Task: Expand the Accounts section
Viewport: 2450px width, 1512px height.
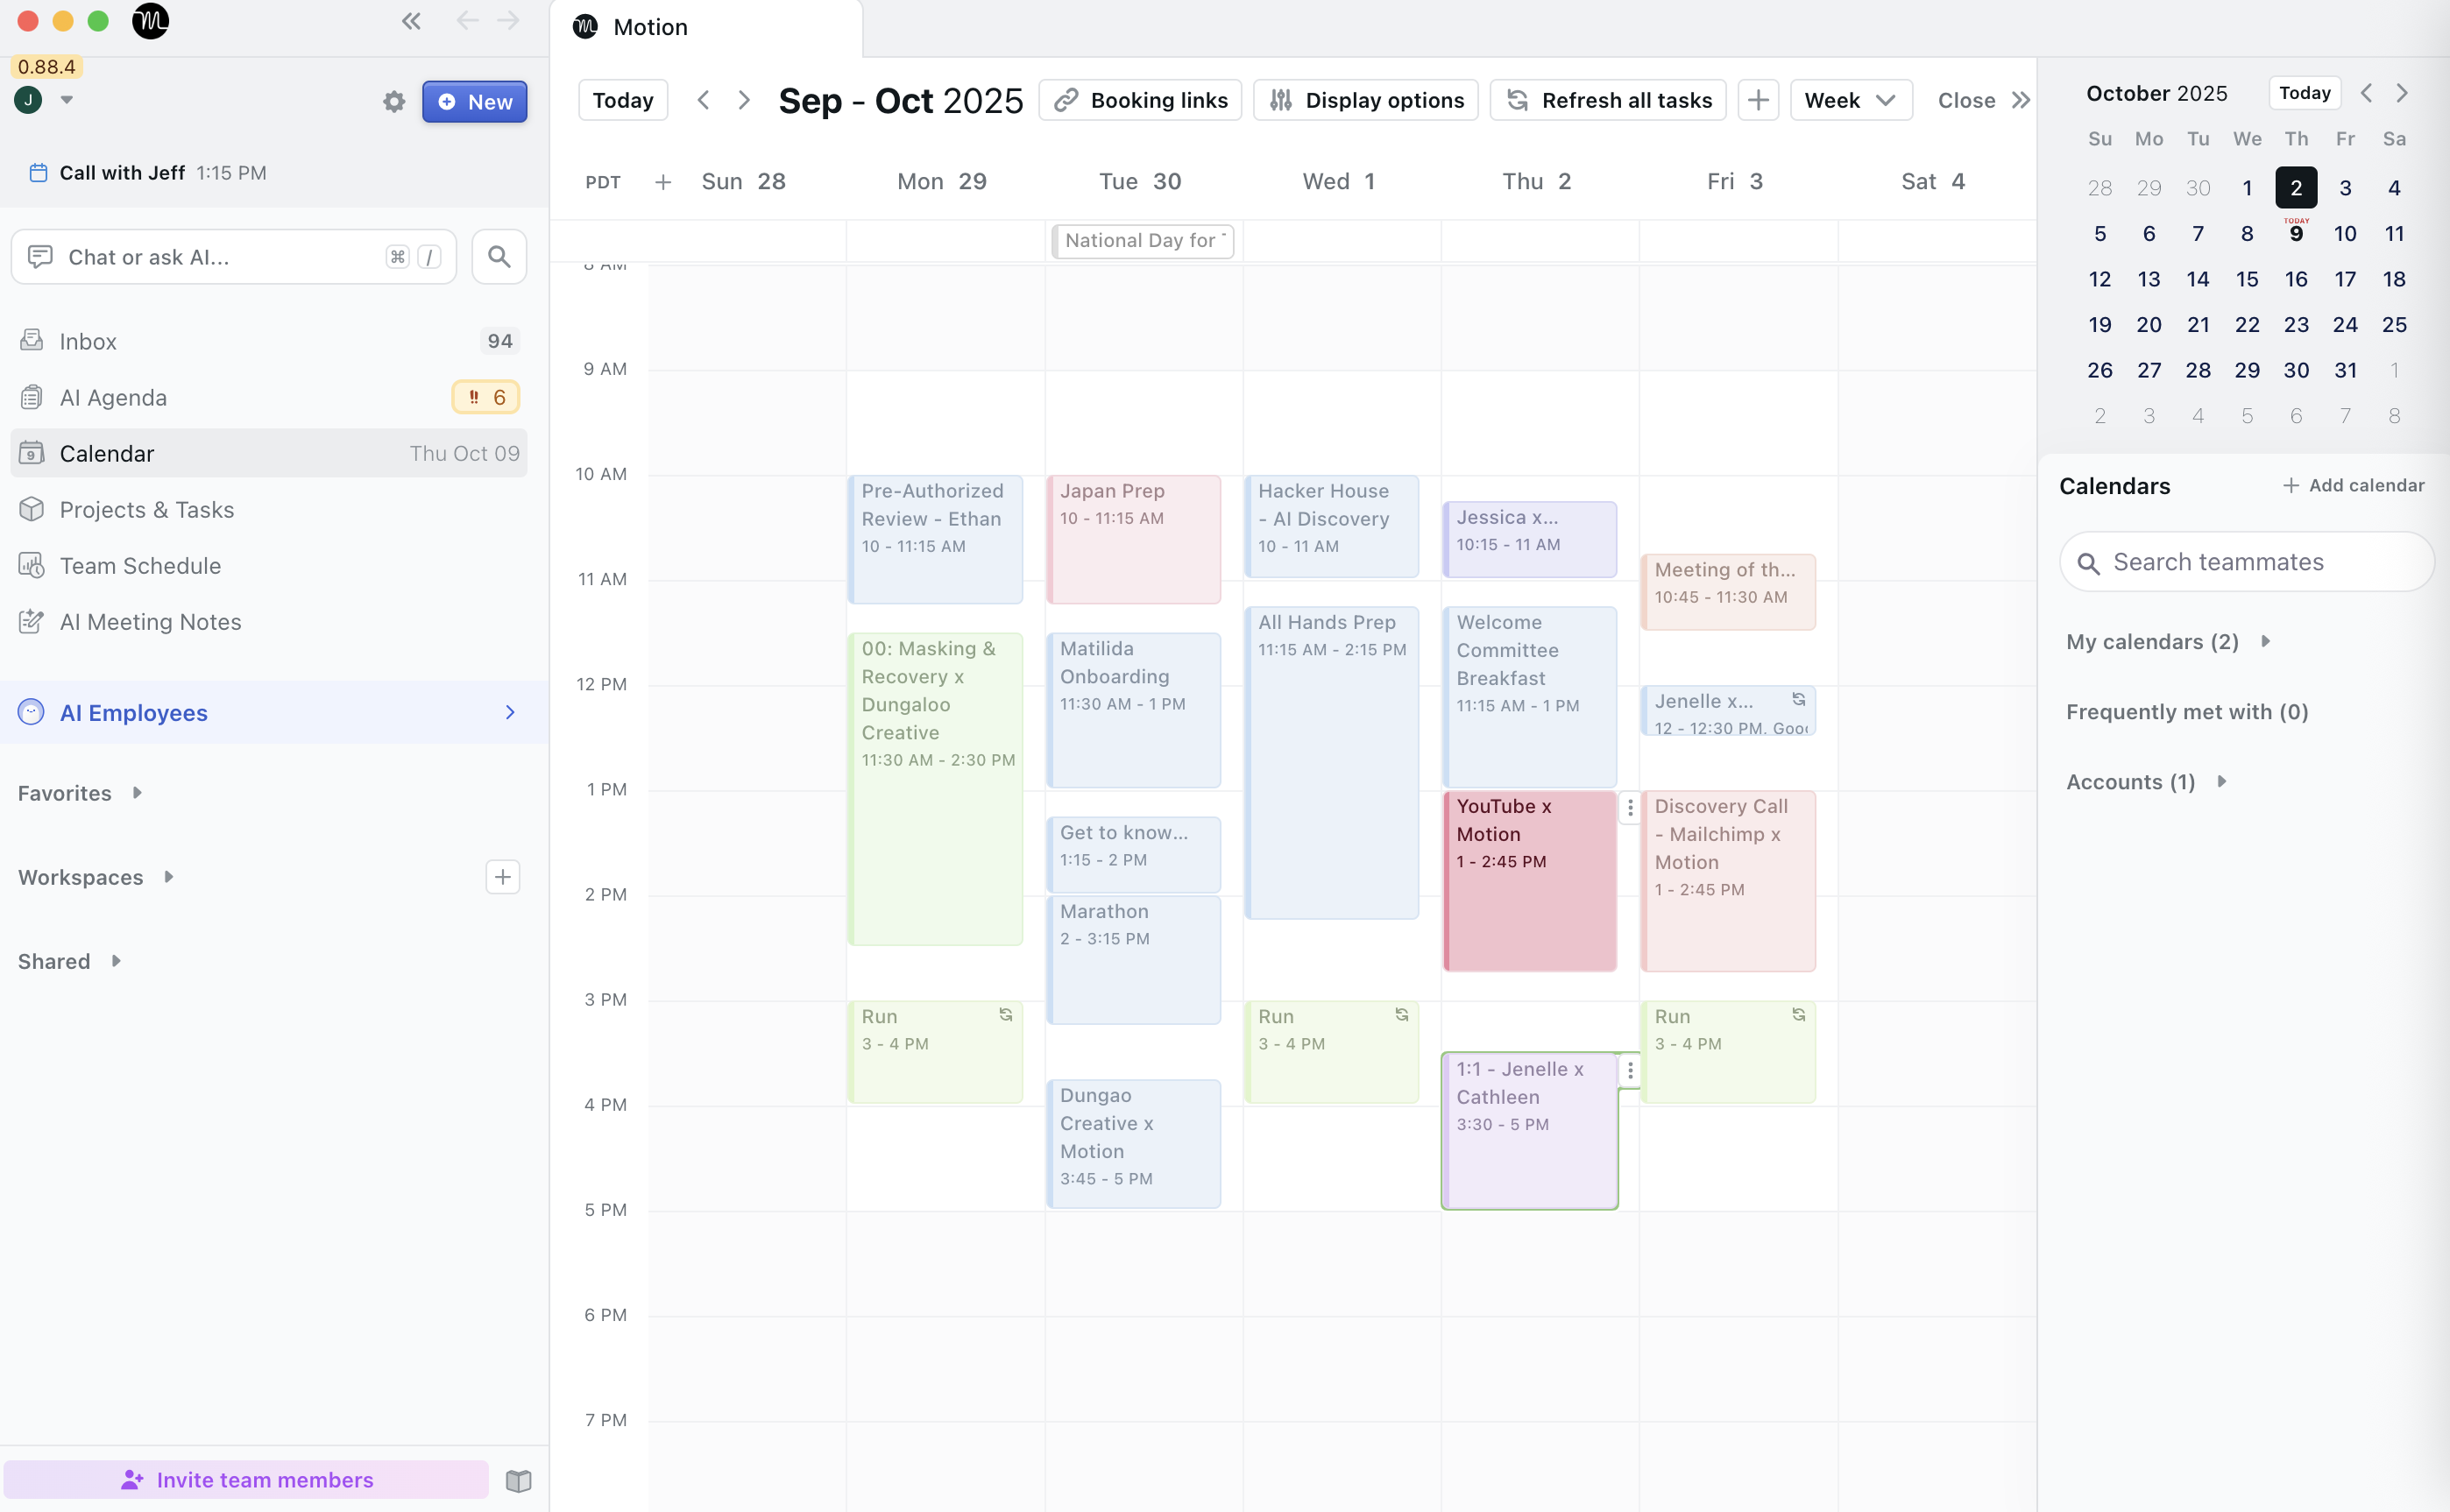Action: point(2222,782)
